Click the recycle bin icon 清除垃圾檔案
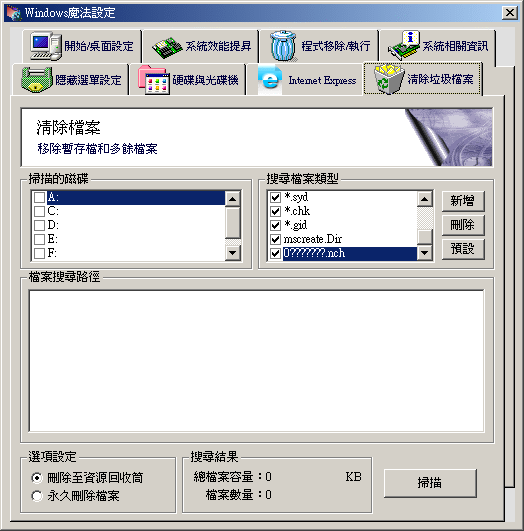 coord(389,79)
